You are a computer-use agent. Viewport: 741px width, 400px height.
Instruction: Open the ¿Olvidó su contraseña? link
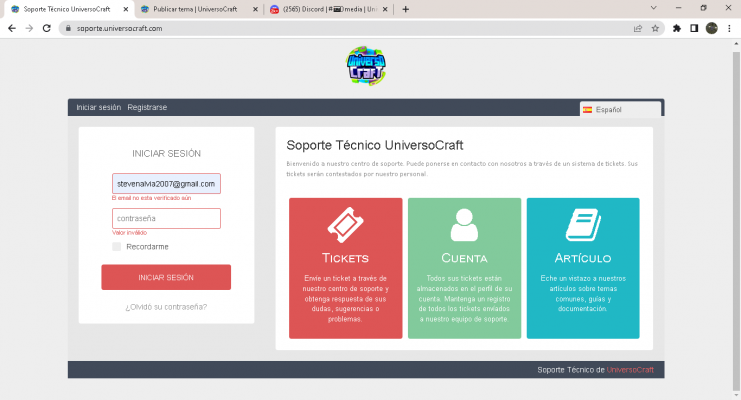click(166, 307)
